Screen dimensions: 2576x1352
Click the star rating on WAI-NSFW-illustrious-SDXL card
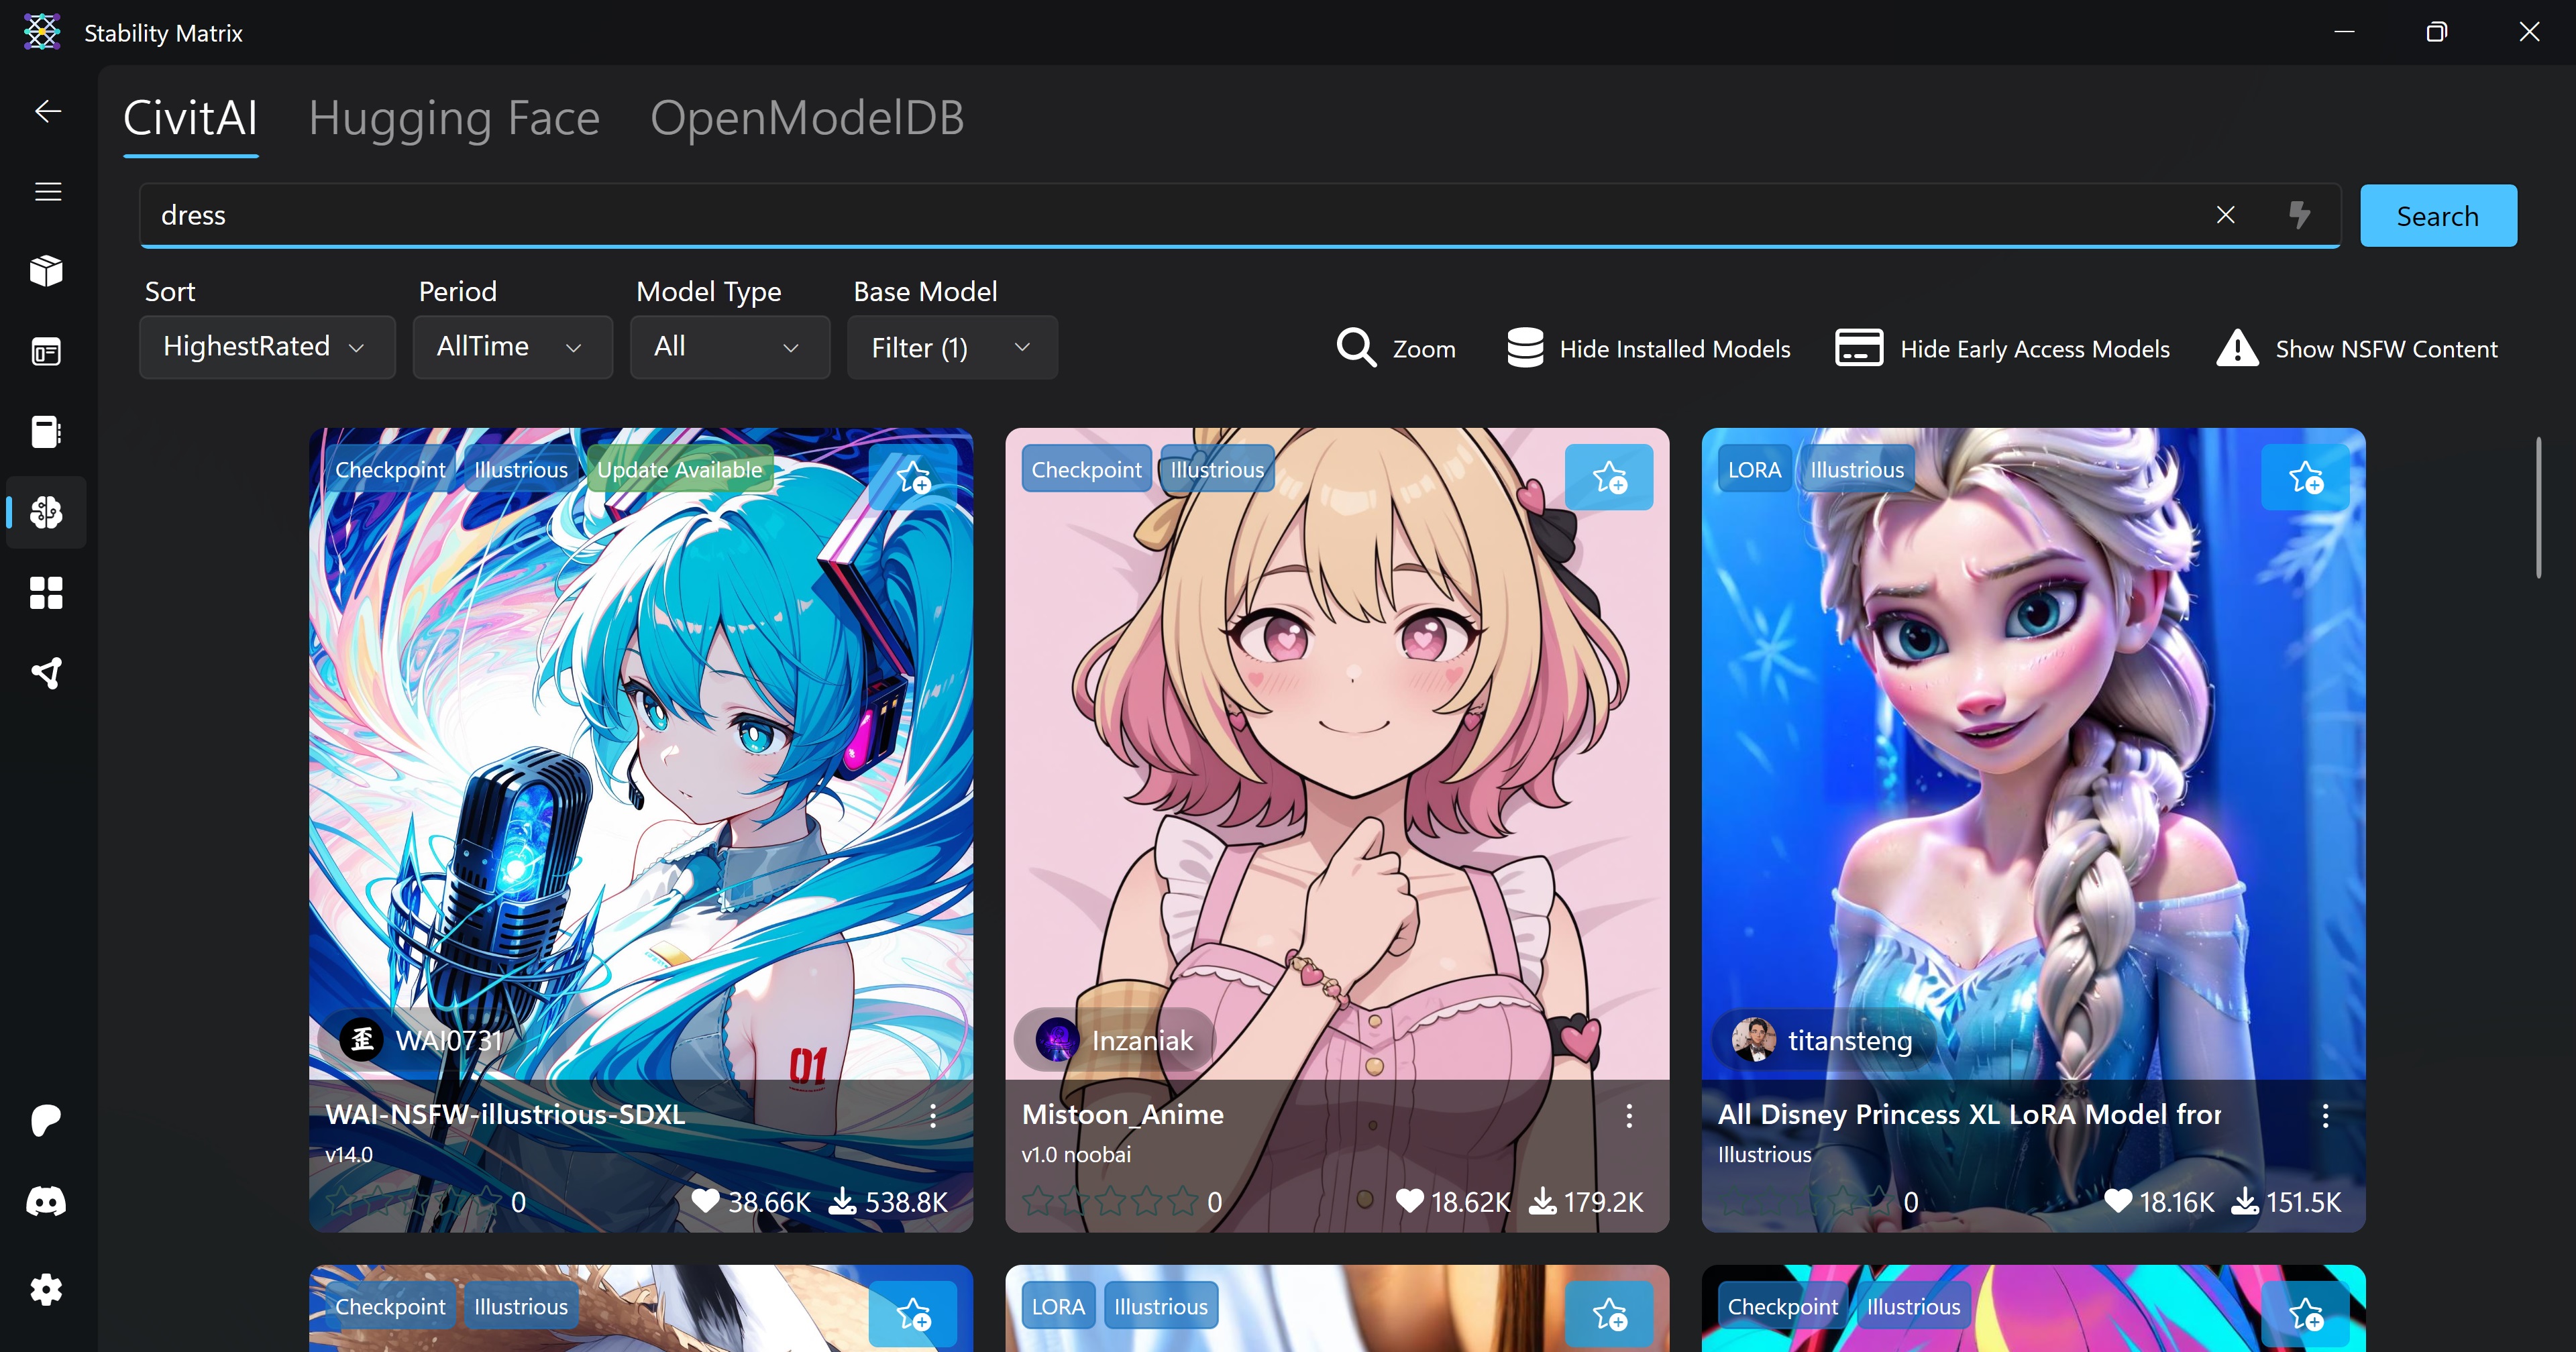pyautogui.click(x=413, y=1201)
